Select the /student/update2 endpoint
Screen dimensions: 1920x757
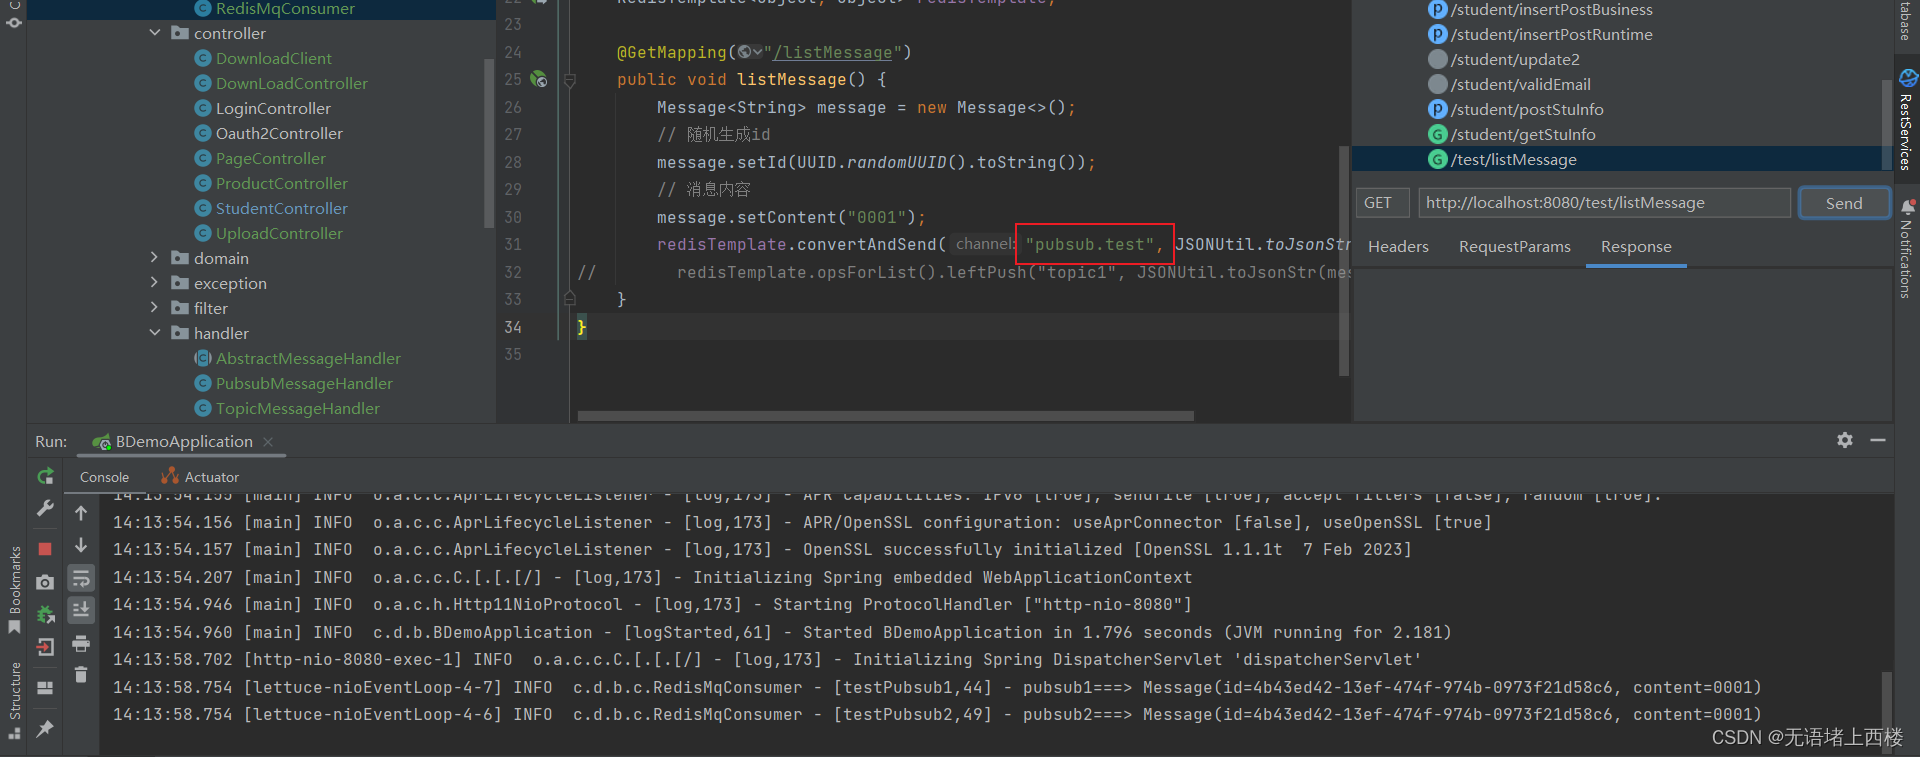[1504, 59]
